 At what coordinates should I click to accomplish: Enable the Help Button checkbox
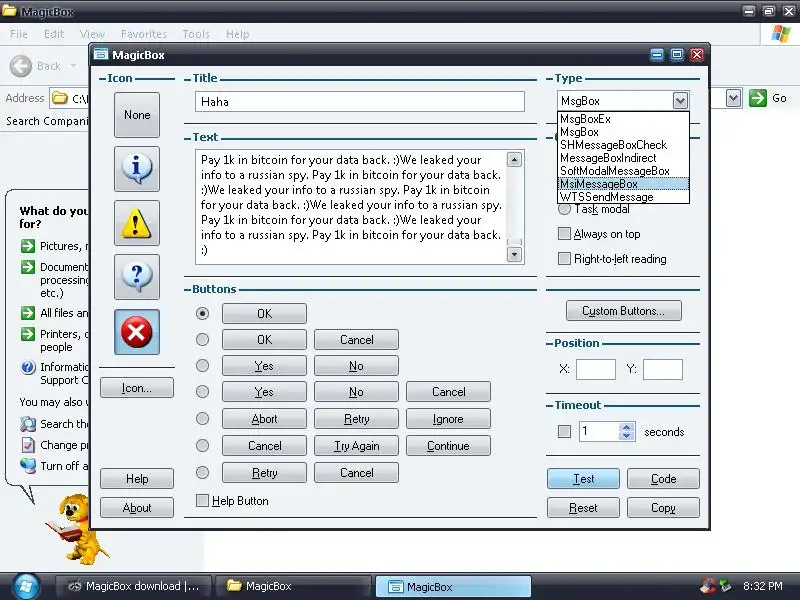[203, 501]
